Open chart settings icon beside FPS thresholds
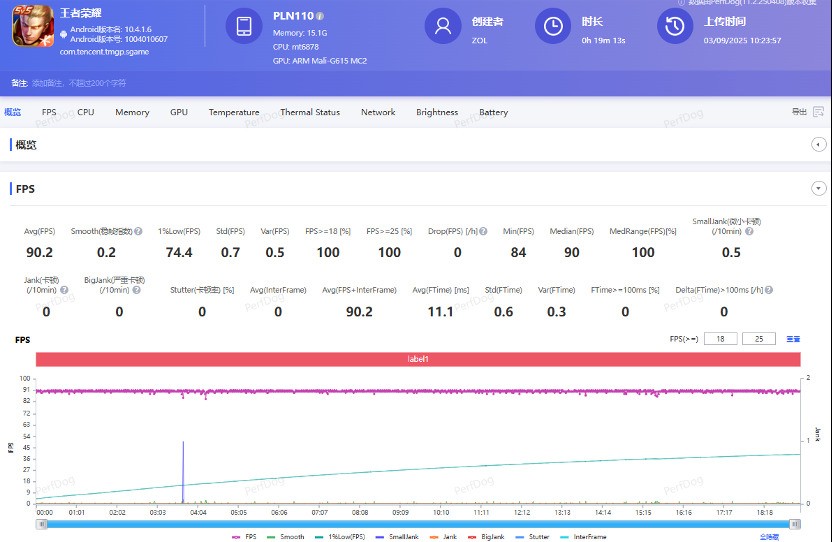Screen dimensions: 832x542 793,339
